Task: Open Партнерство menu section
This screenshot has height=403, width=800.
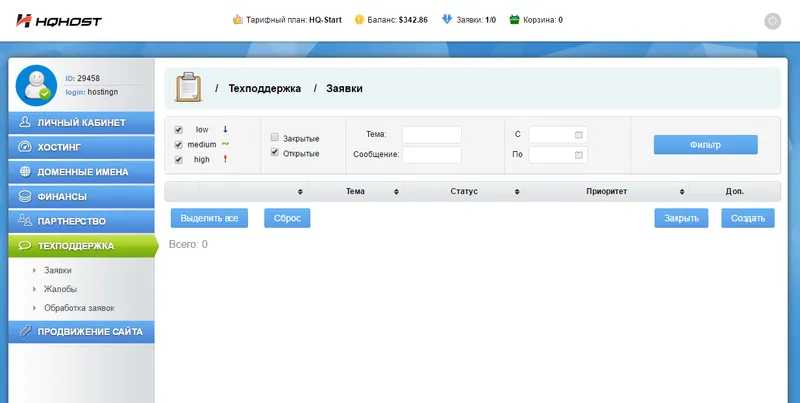Action: [x=81, y=221]
